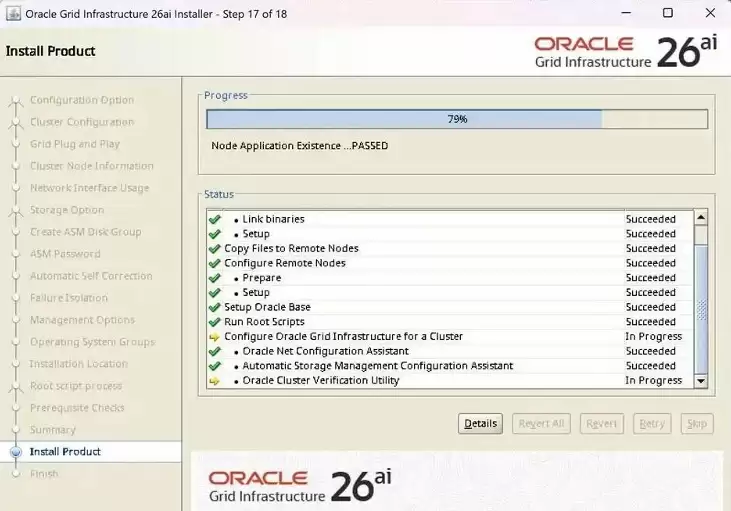Click the Skip button

697,423
